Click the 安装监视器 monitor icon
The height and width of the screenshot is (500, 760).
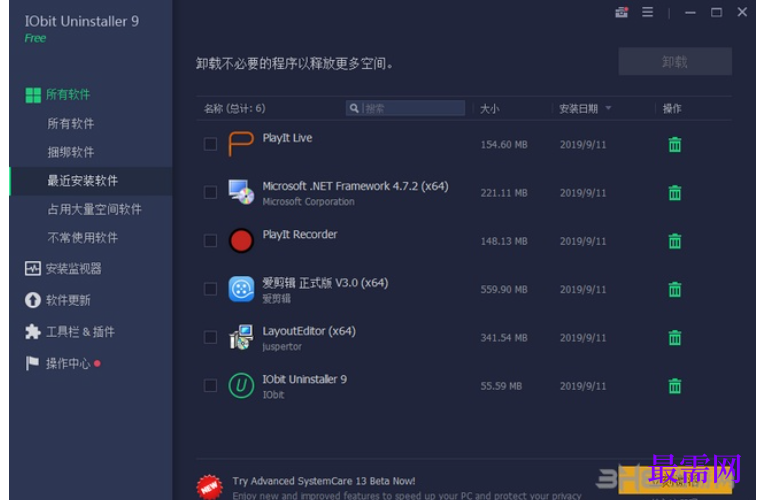coord(32,268)
